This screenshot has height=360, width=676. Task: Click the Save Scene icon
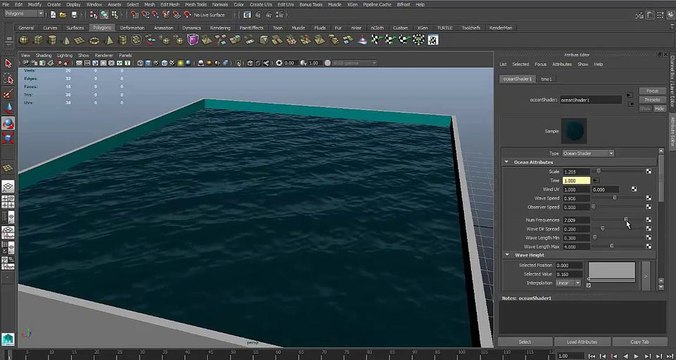74,14
